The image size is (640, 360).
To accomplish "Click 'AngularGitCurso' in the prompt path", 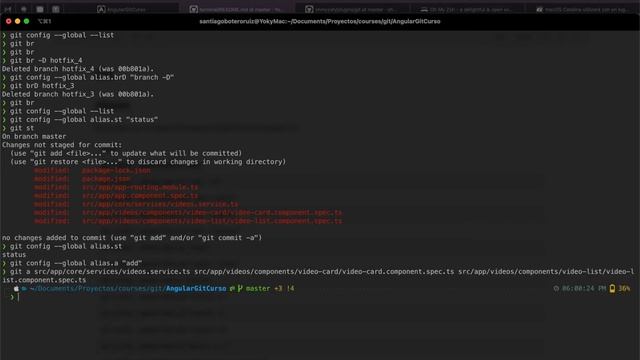I will pyautogui.click(x=196, y=289).
